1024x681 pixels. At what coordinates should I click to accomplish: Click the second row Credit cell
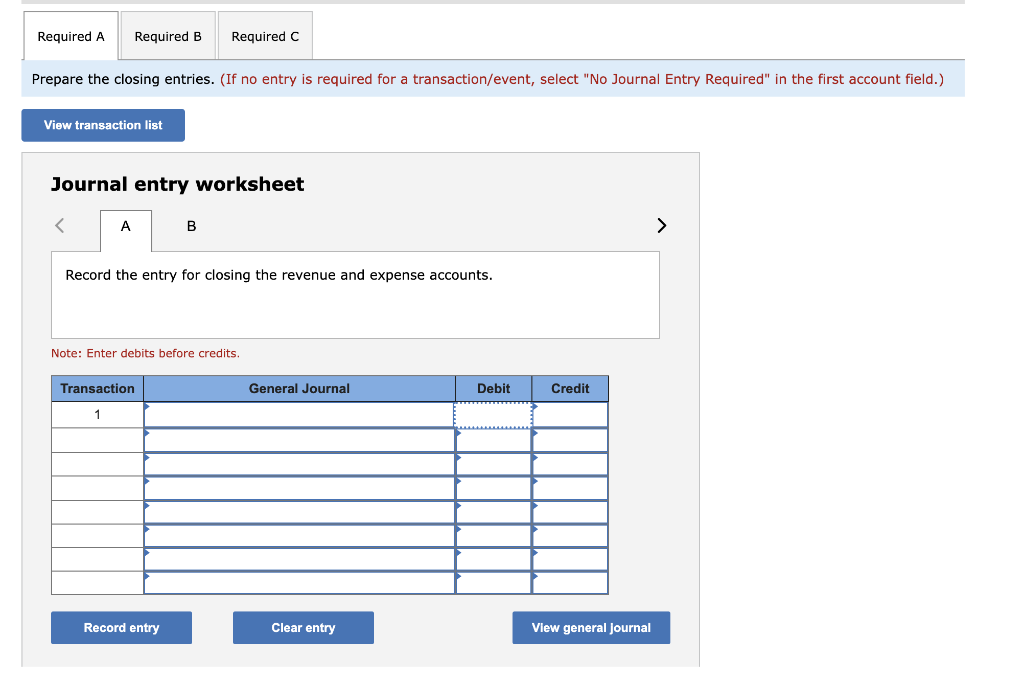570,440
